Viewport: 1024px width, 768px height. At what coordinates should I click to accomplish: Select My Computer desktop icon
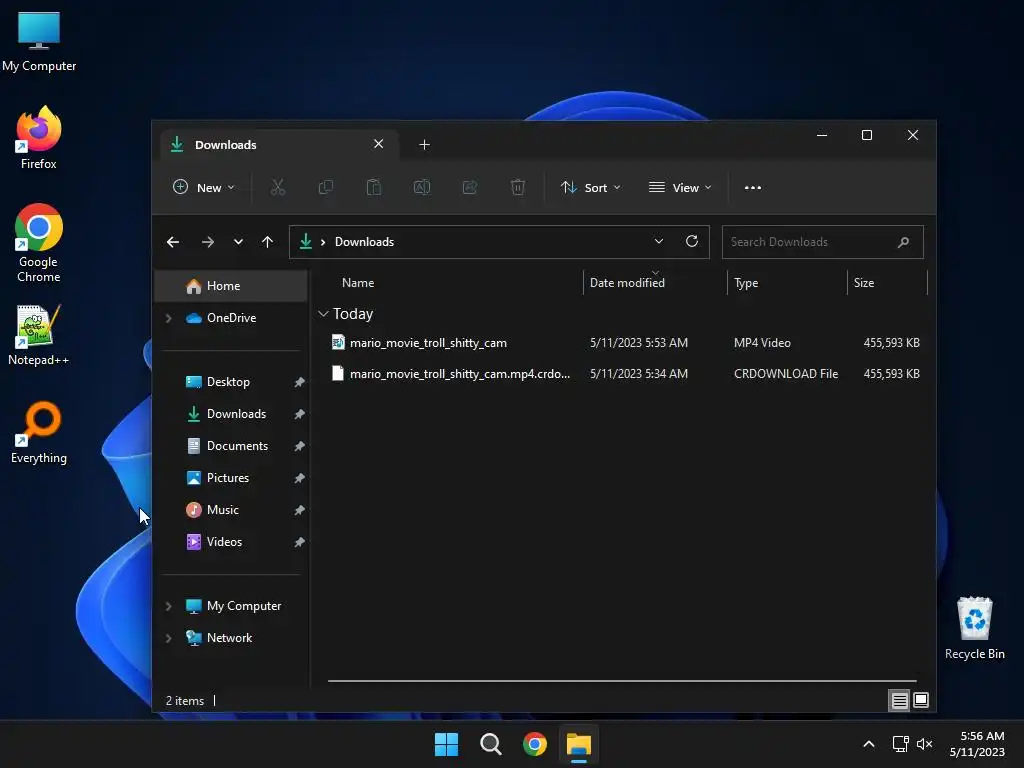(x=39, y=41)
